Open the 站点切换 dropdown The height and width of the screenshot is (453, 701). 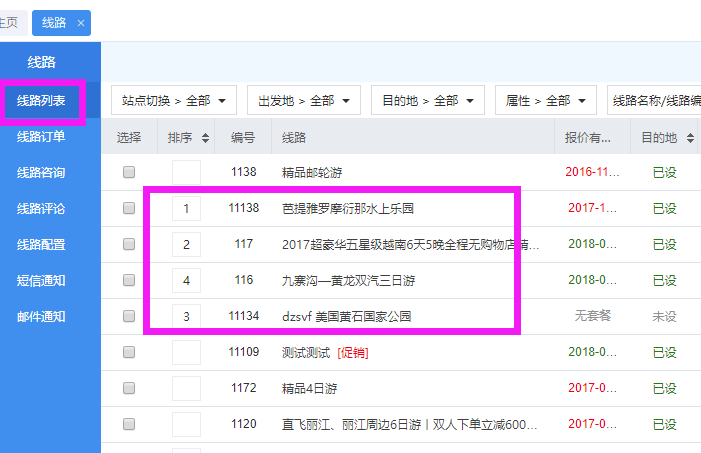click(173, 100)
